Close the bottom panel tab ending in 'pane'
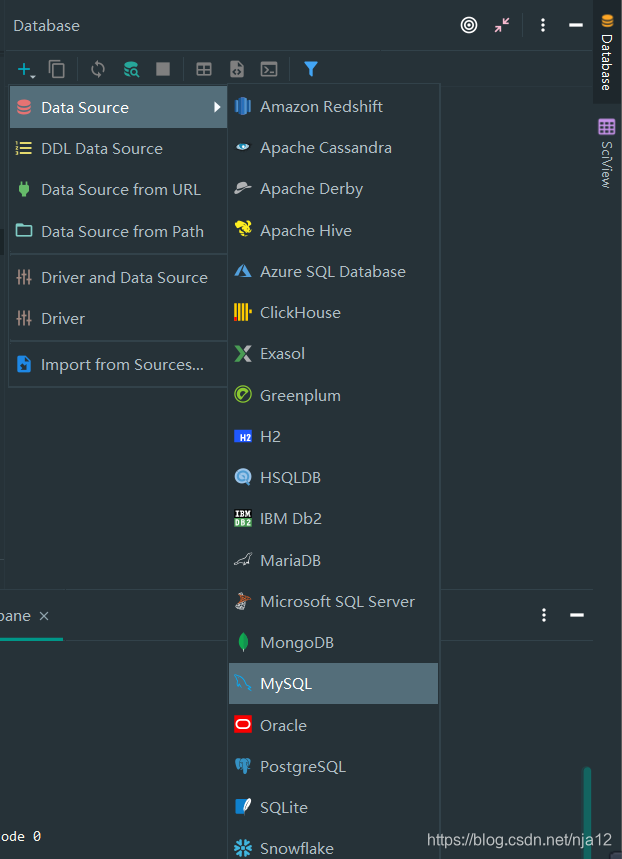 point(44,616)
